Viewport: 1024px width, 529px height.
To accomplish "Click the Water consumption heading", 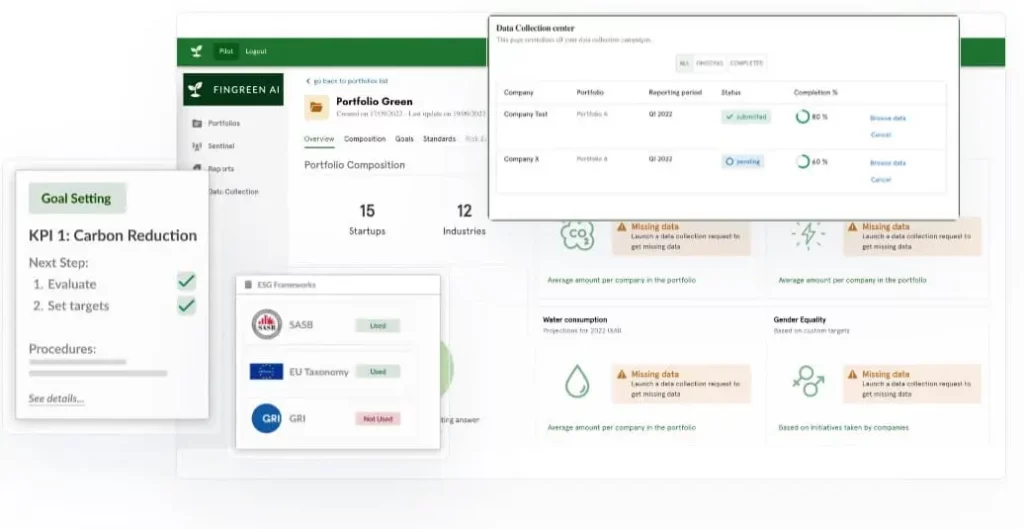I will (575, 320).
